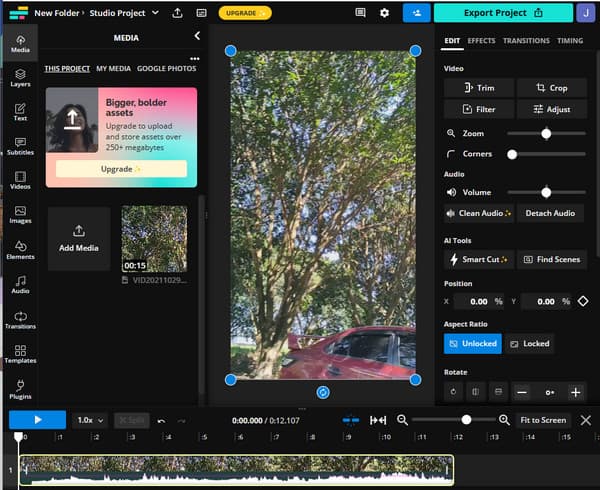Open the playback speed 1.0x dropdown
Screen dimensions: 600x490
pos(90,420)
